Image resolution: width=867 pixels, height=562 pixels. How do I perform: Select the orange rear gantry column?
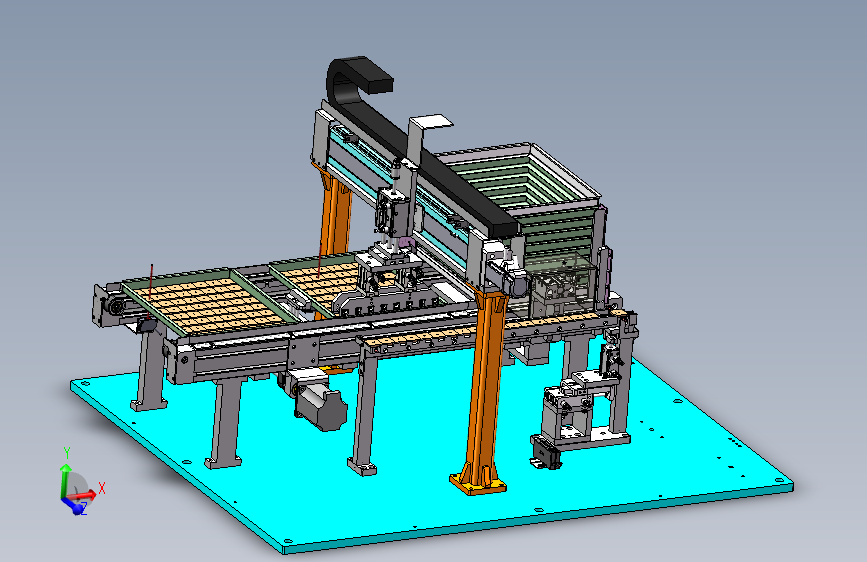[x=335, y=213]
